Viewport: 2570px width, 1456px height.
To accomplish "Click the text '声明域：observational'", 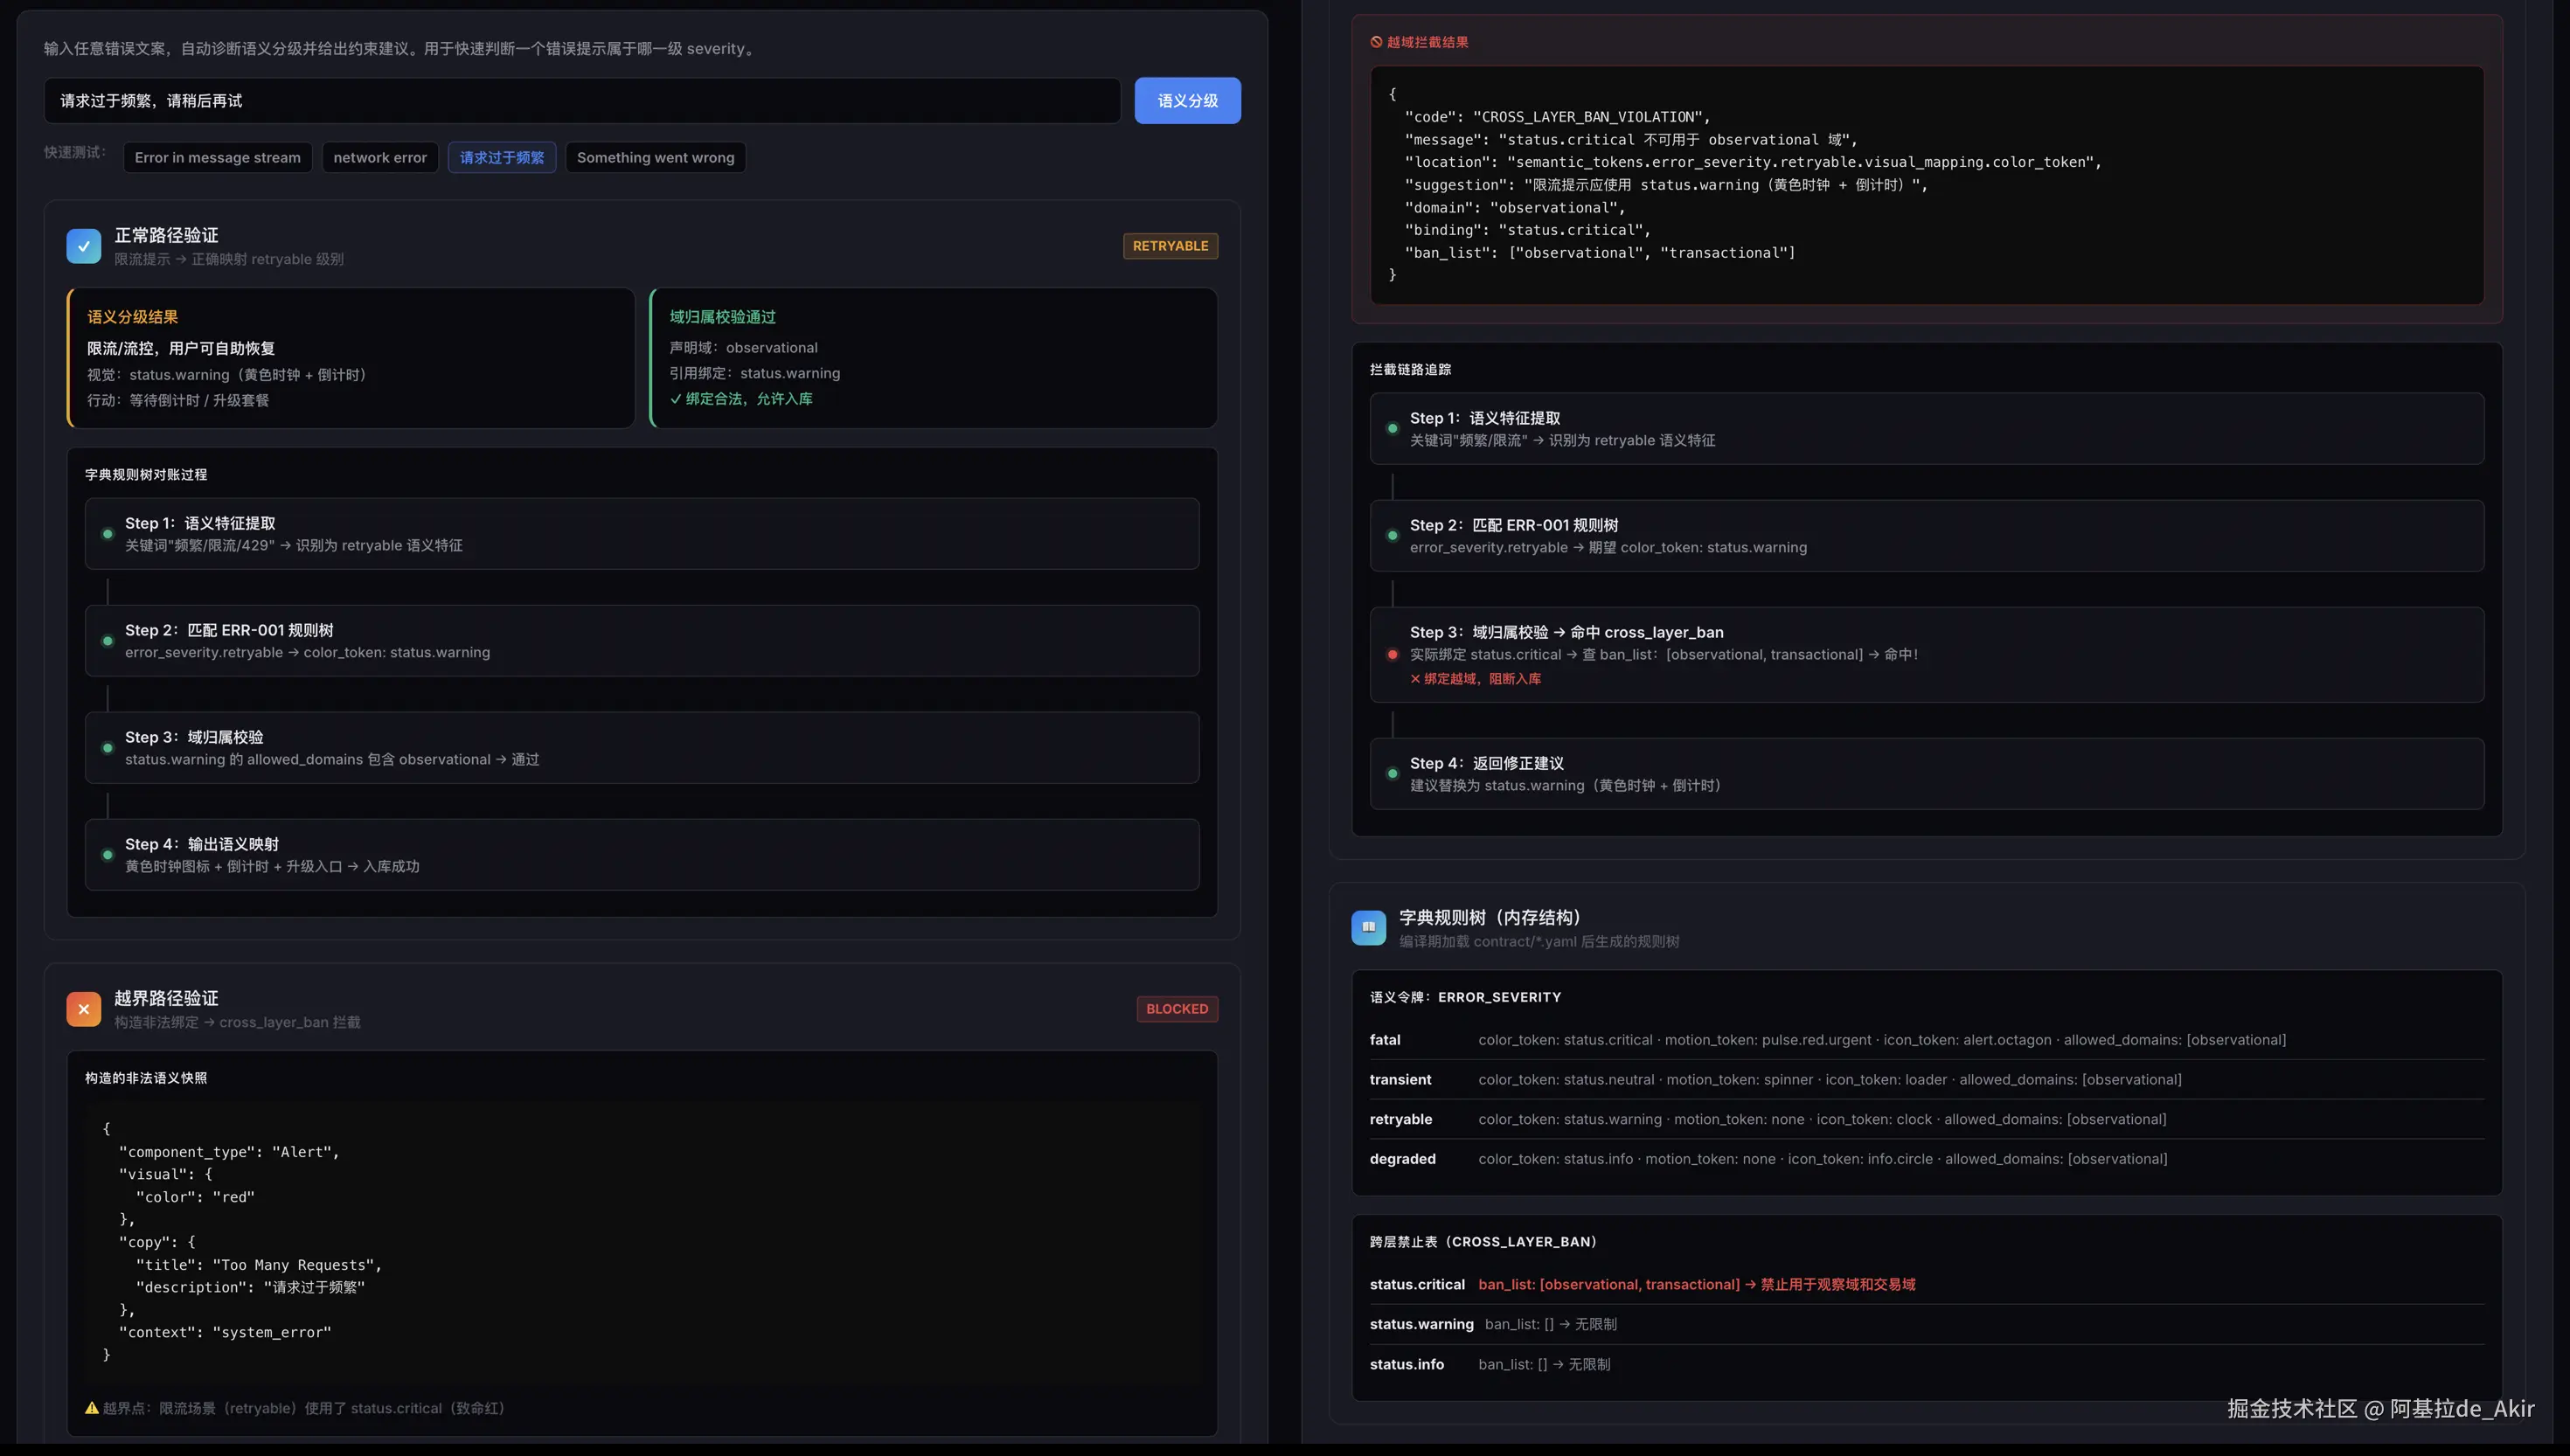I will tap(744, 348).
